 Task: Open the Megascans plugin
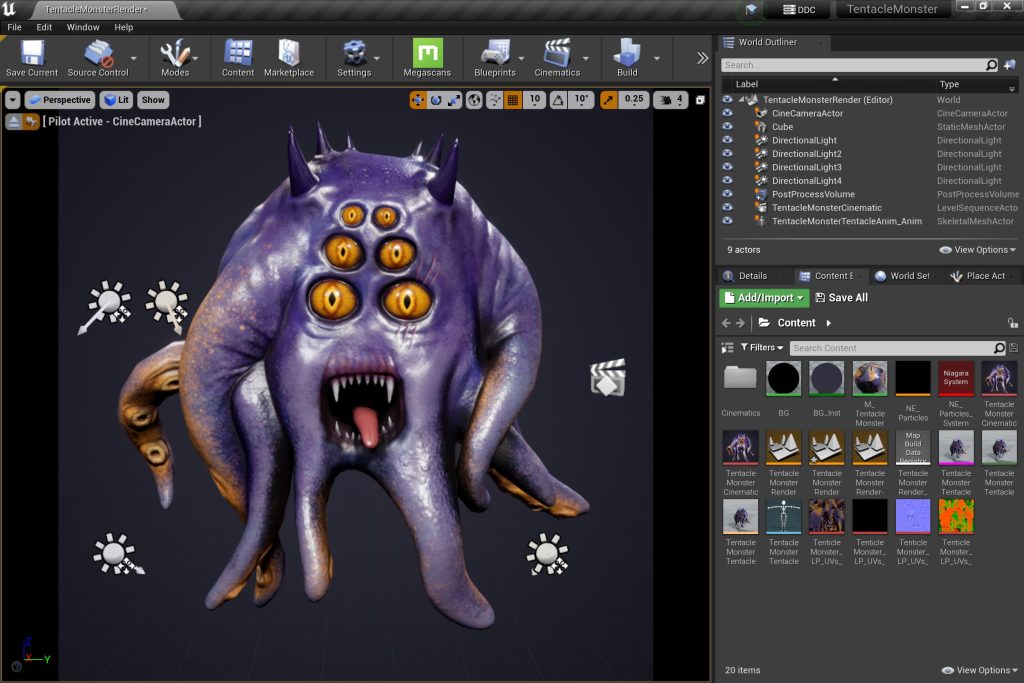point(427,58)
